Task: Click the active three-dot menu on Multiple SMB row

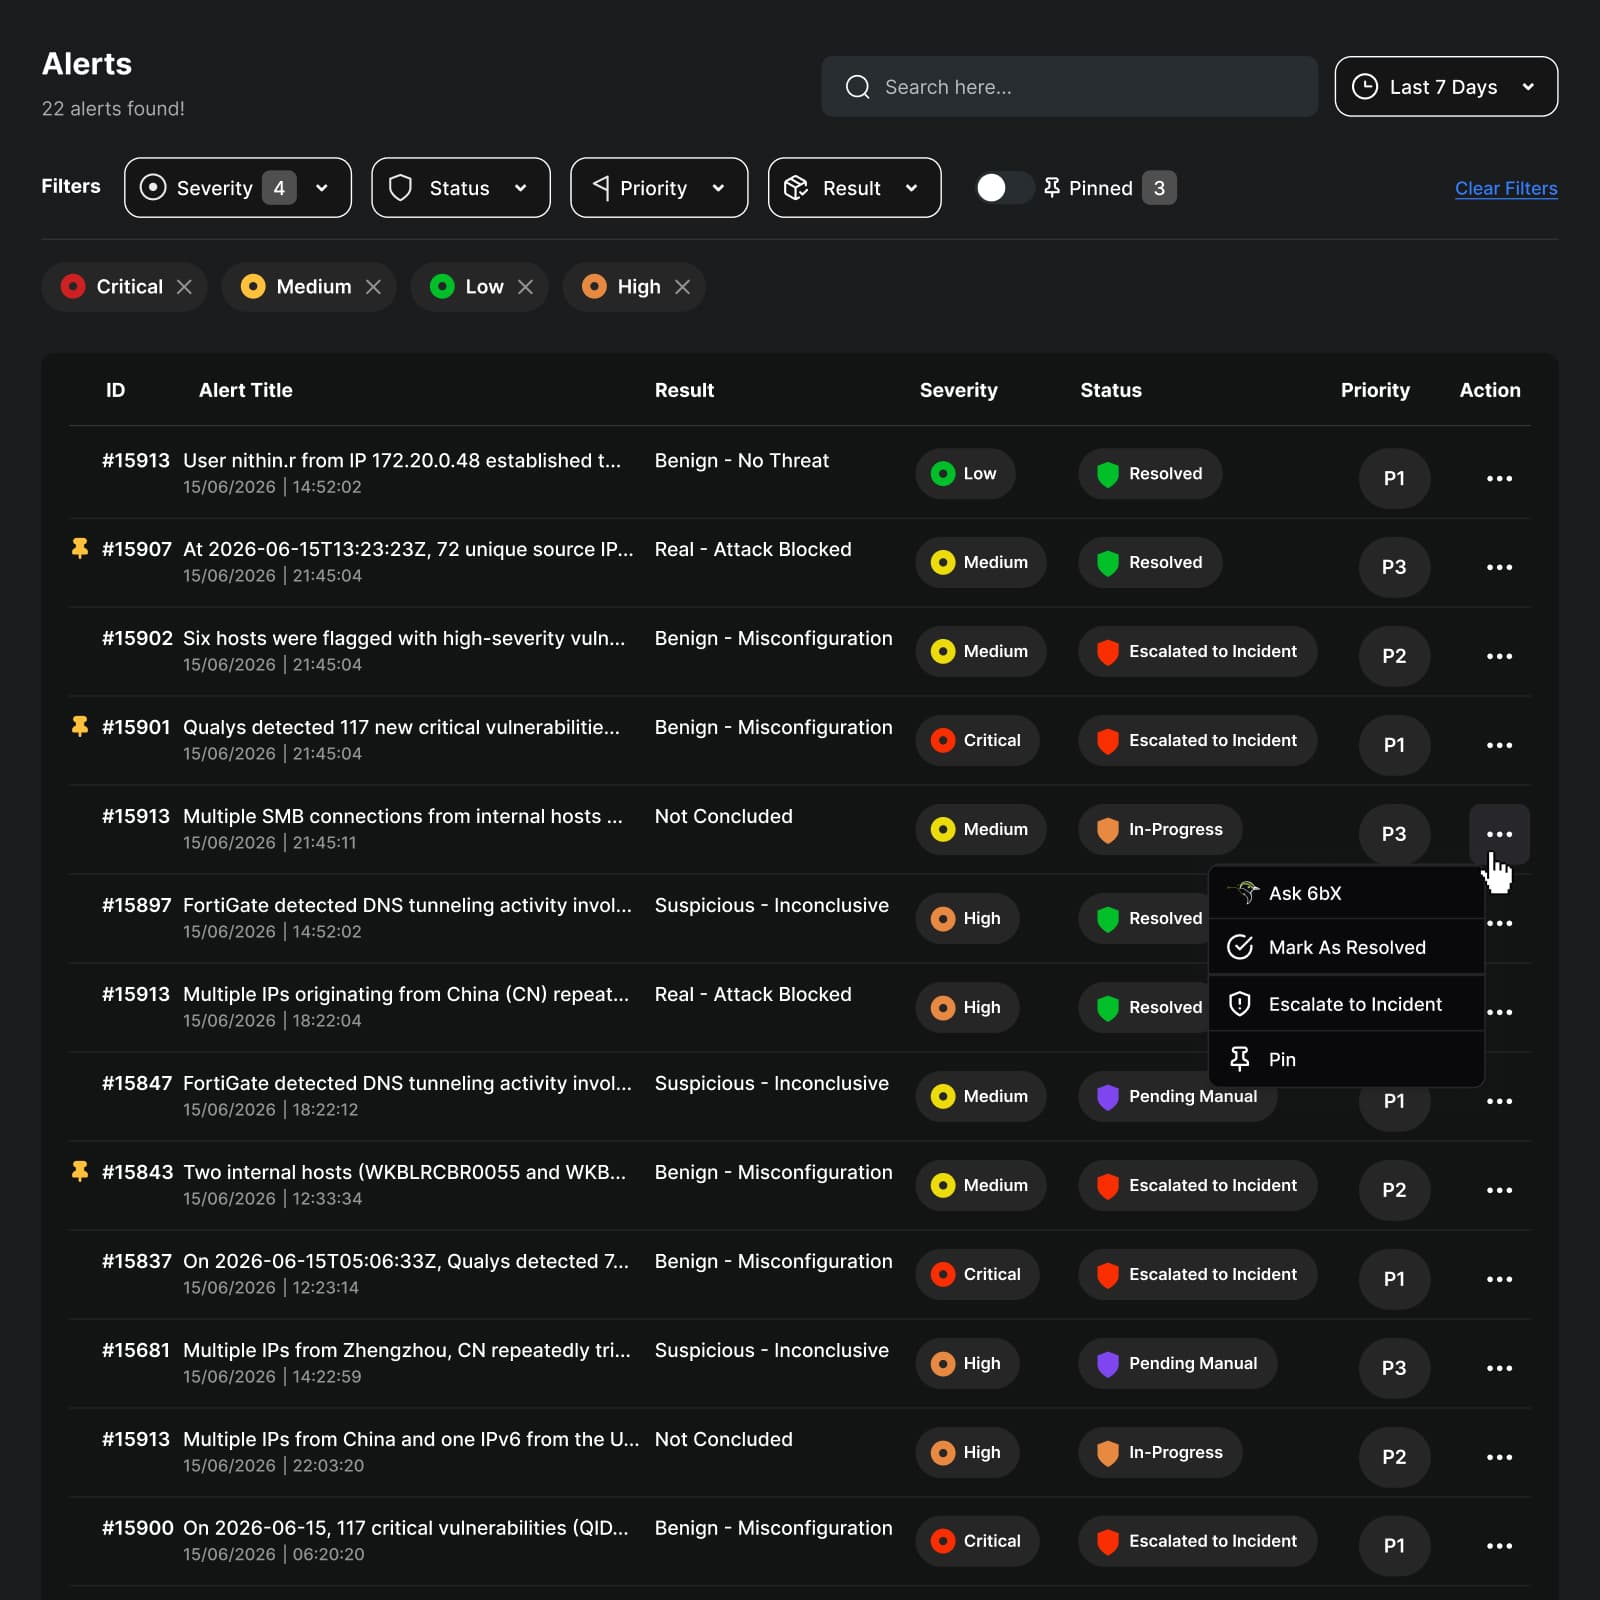Action: (1499, 834)
